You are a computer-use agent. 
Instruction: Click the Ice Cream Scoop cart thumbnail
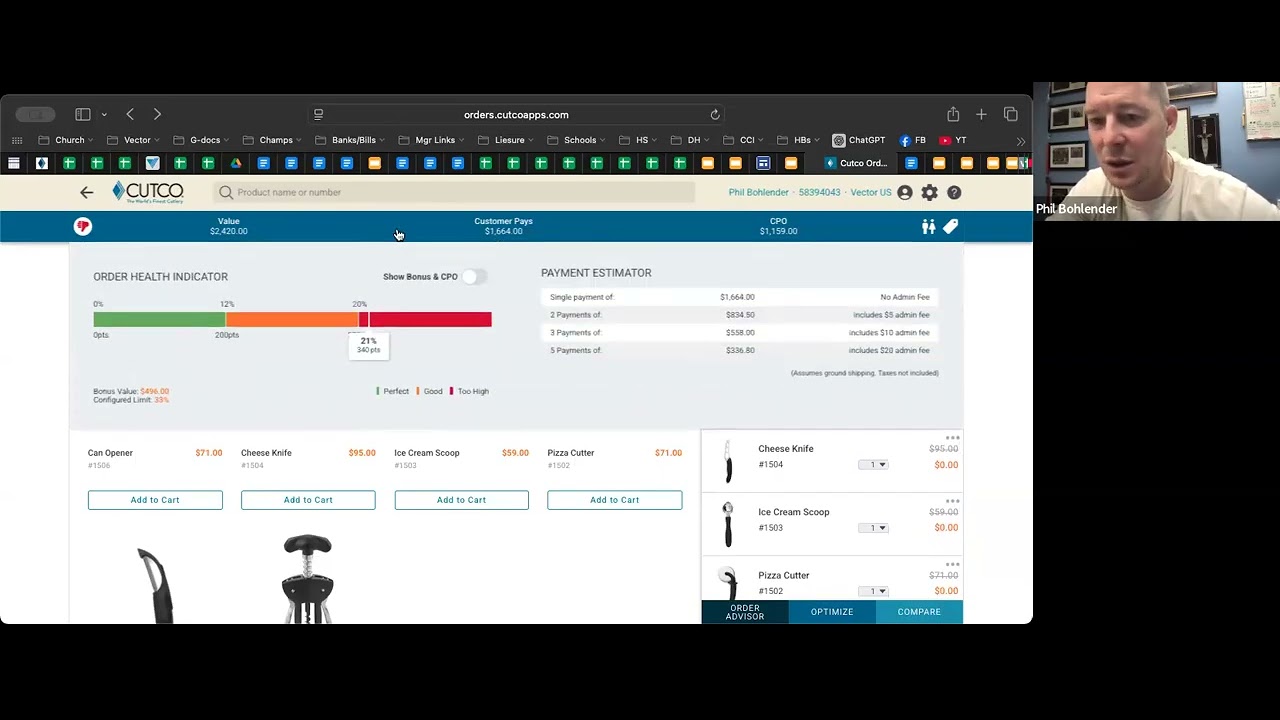(x=728, y=524)
